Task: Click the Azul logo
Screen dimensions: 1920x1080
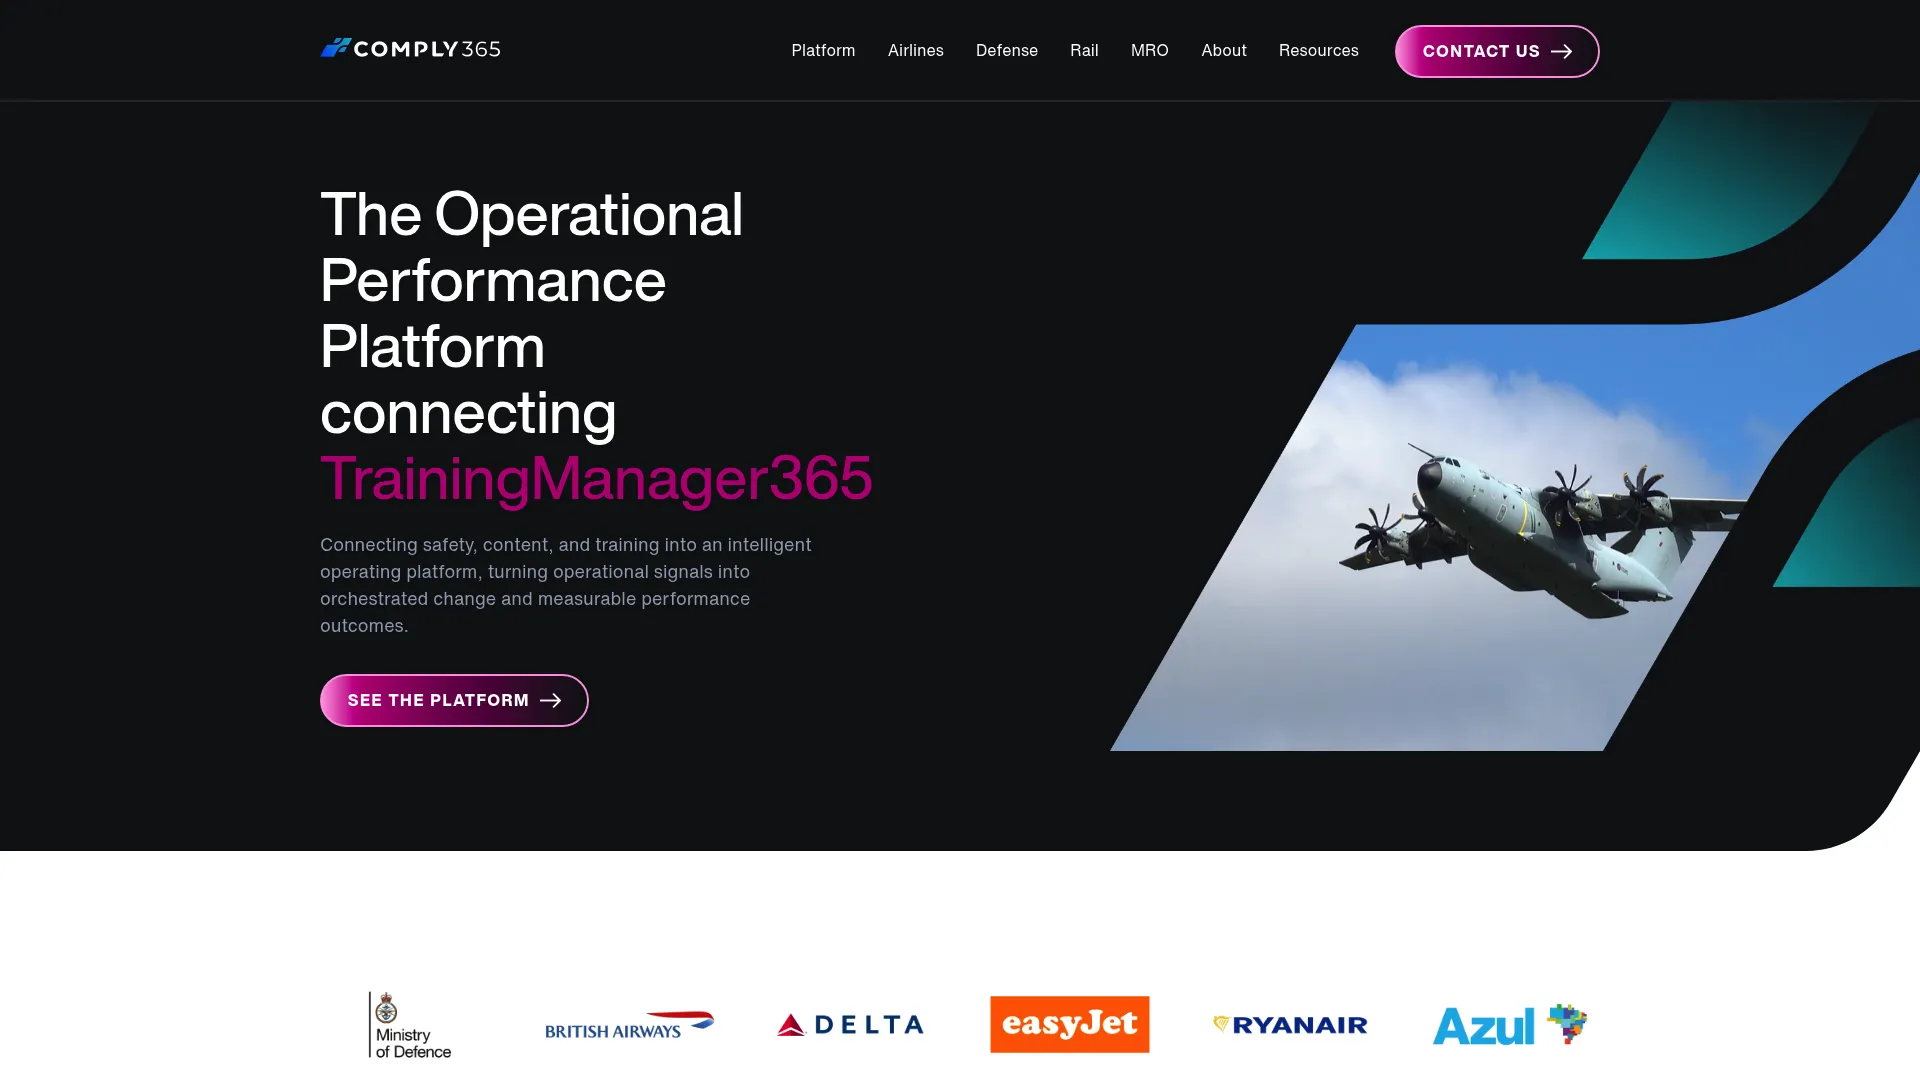Action: [1510, 1025]
